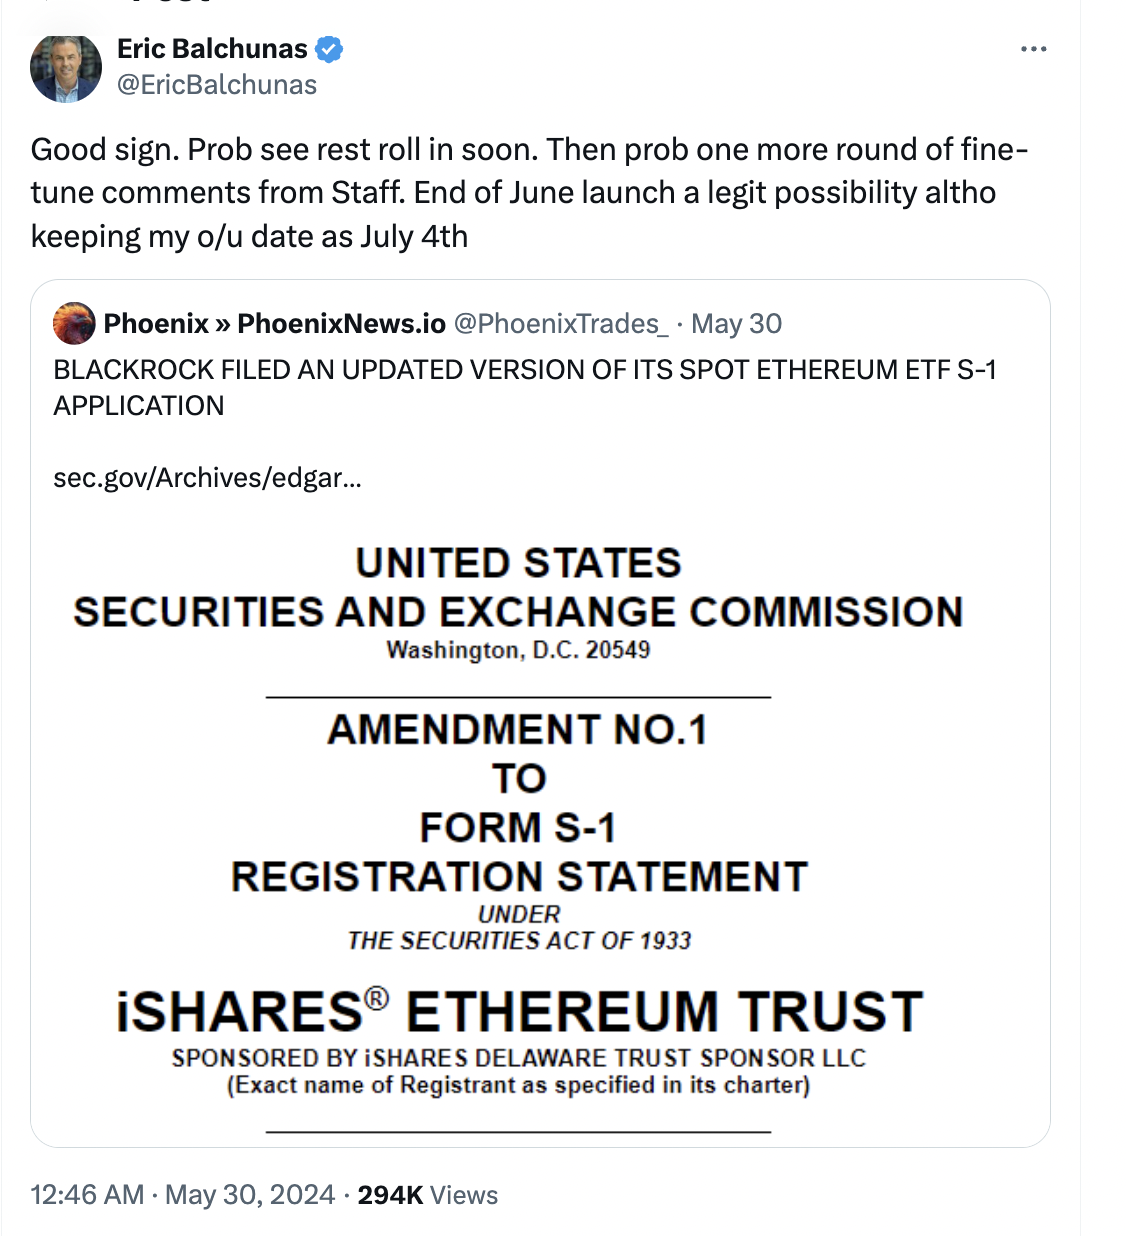The image size is (1126, 1236).
Task: Click the 12:46 AM · May 30, 2024 timestamp
Action: click(182, 1195)
